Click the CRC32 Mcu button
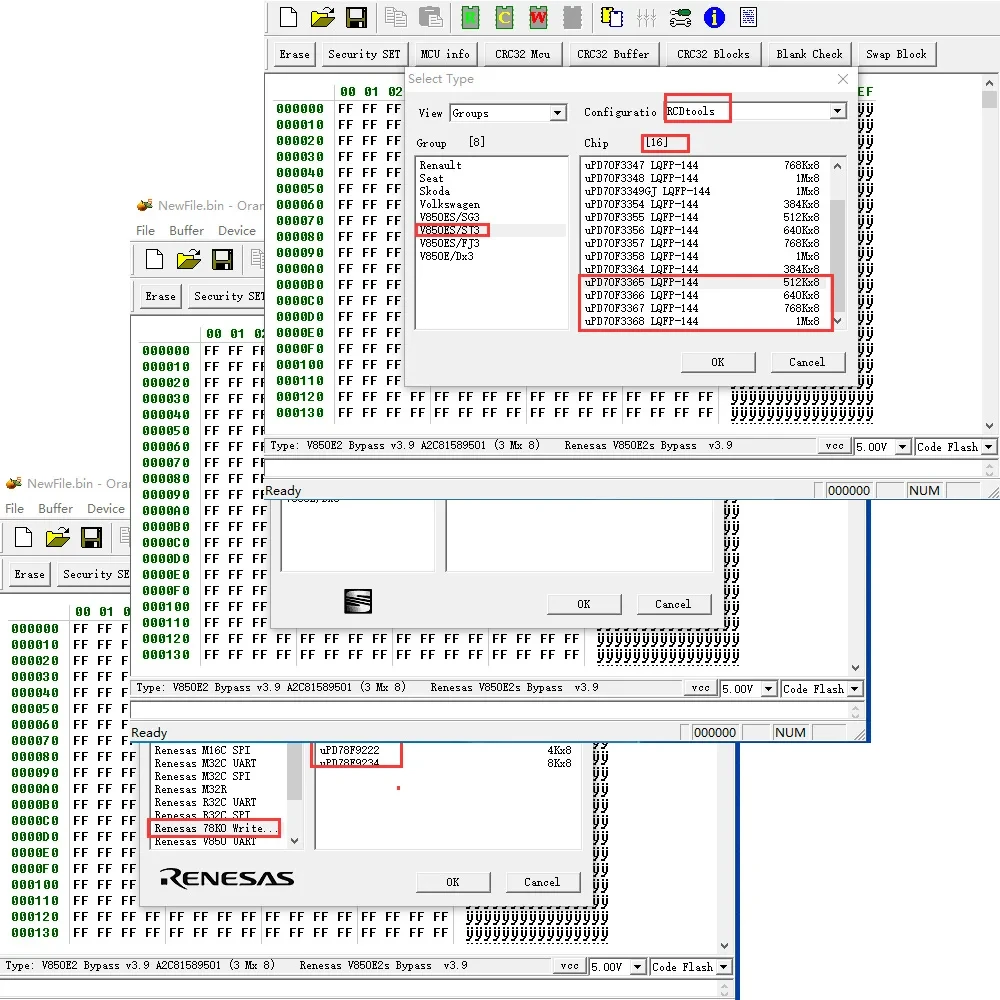The height and width of the screenshot is (1000, 1000). 522,54
